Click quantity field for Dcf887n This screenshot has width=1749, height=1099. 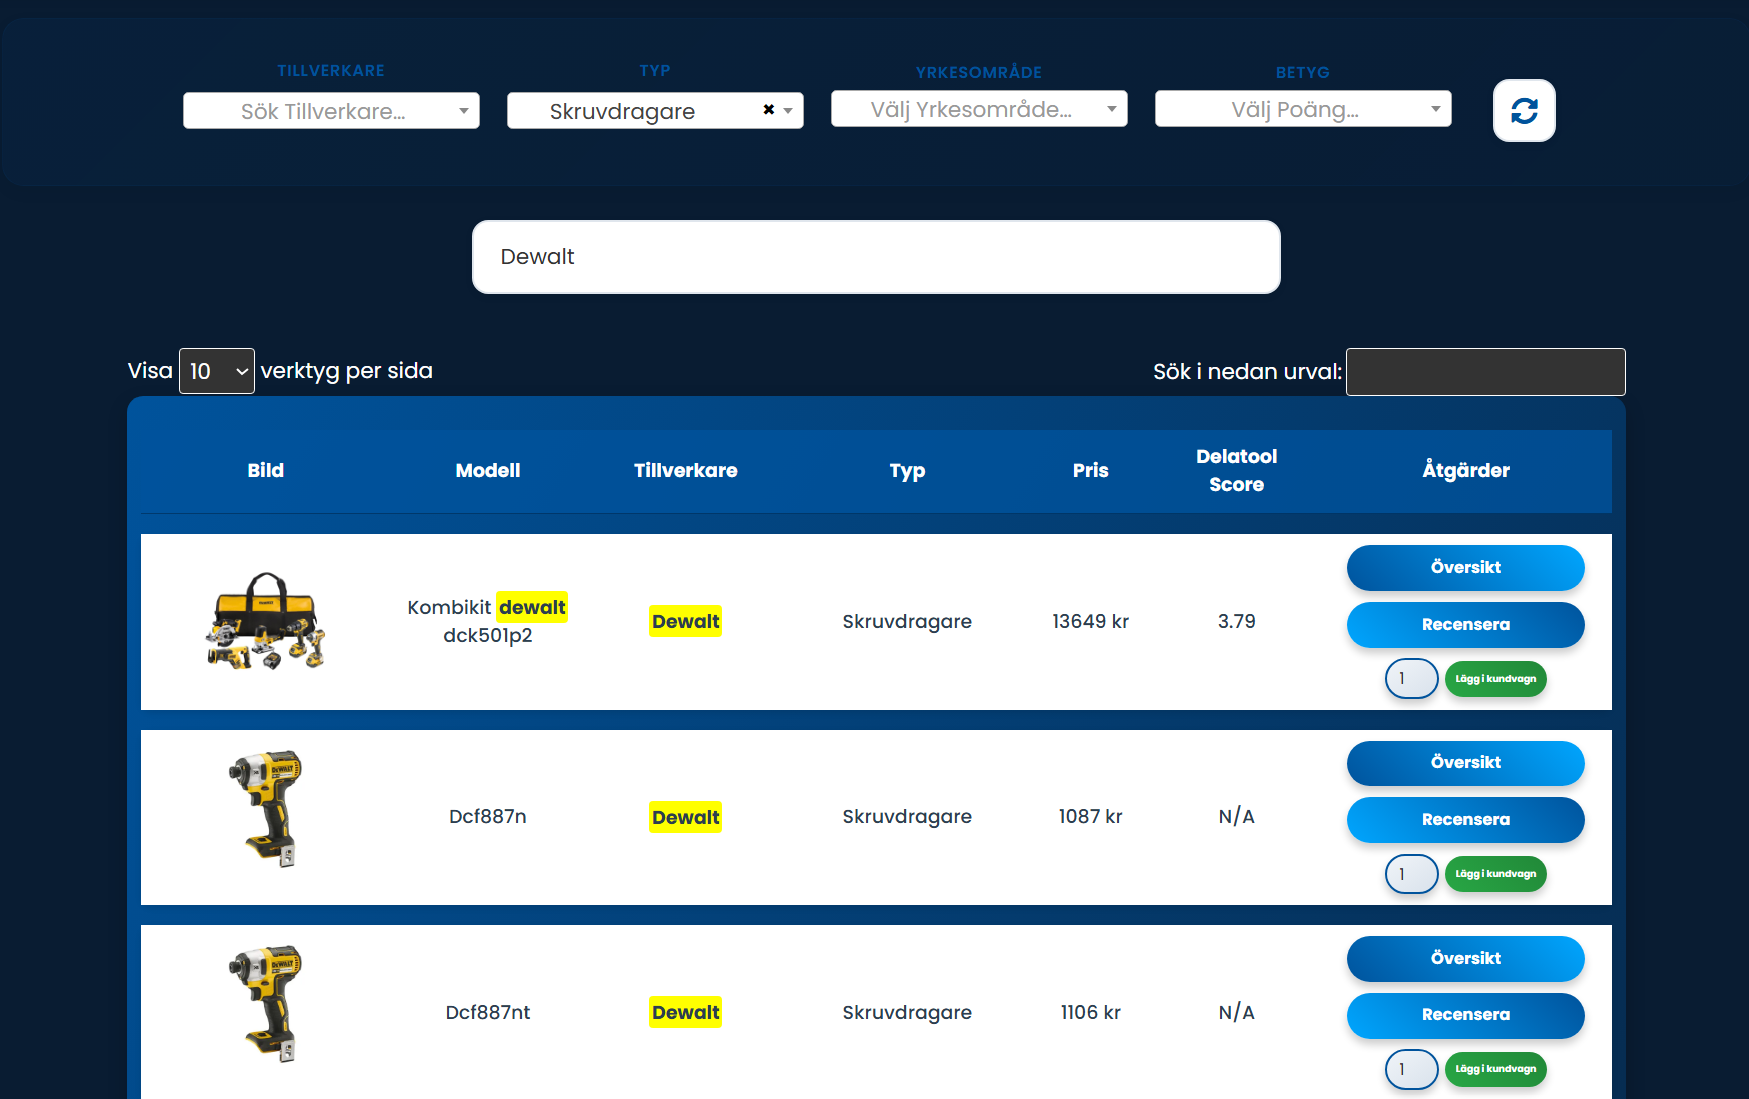coord(1411,874)
